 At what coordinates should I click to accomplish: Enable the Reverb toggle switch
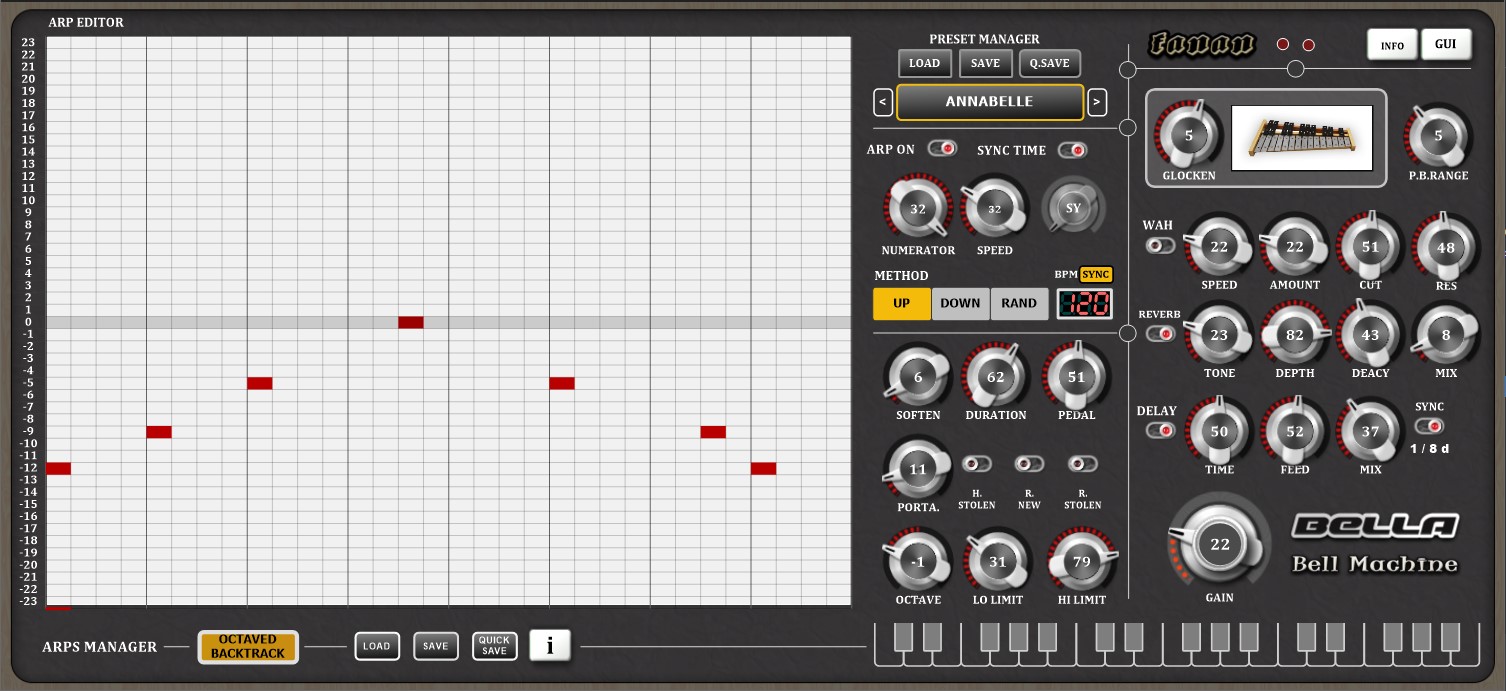coord(1160,334)
